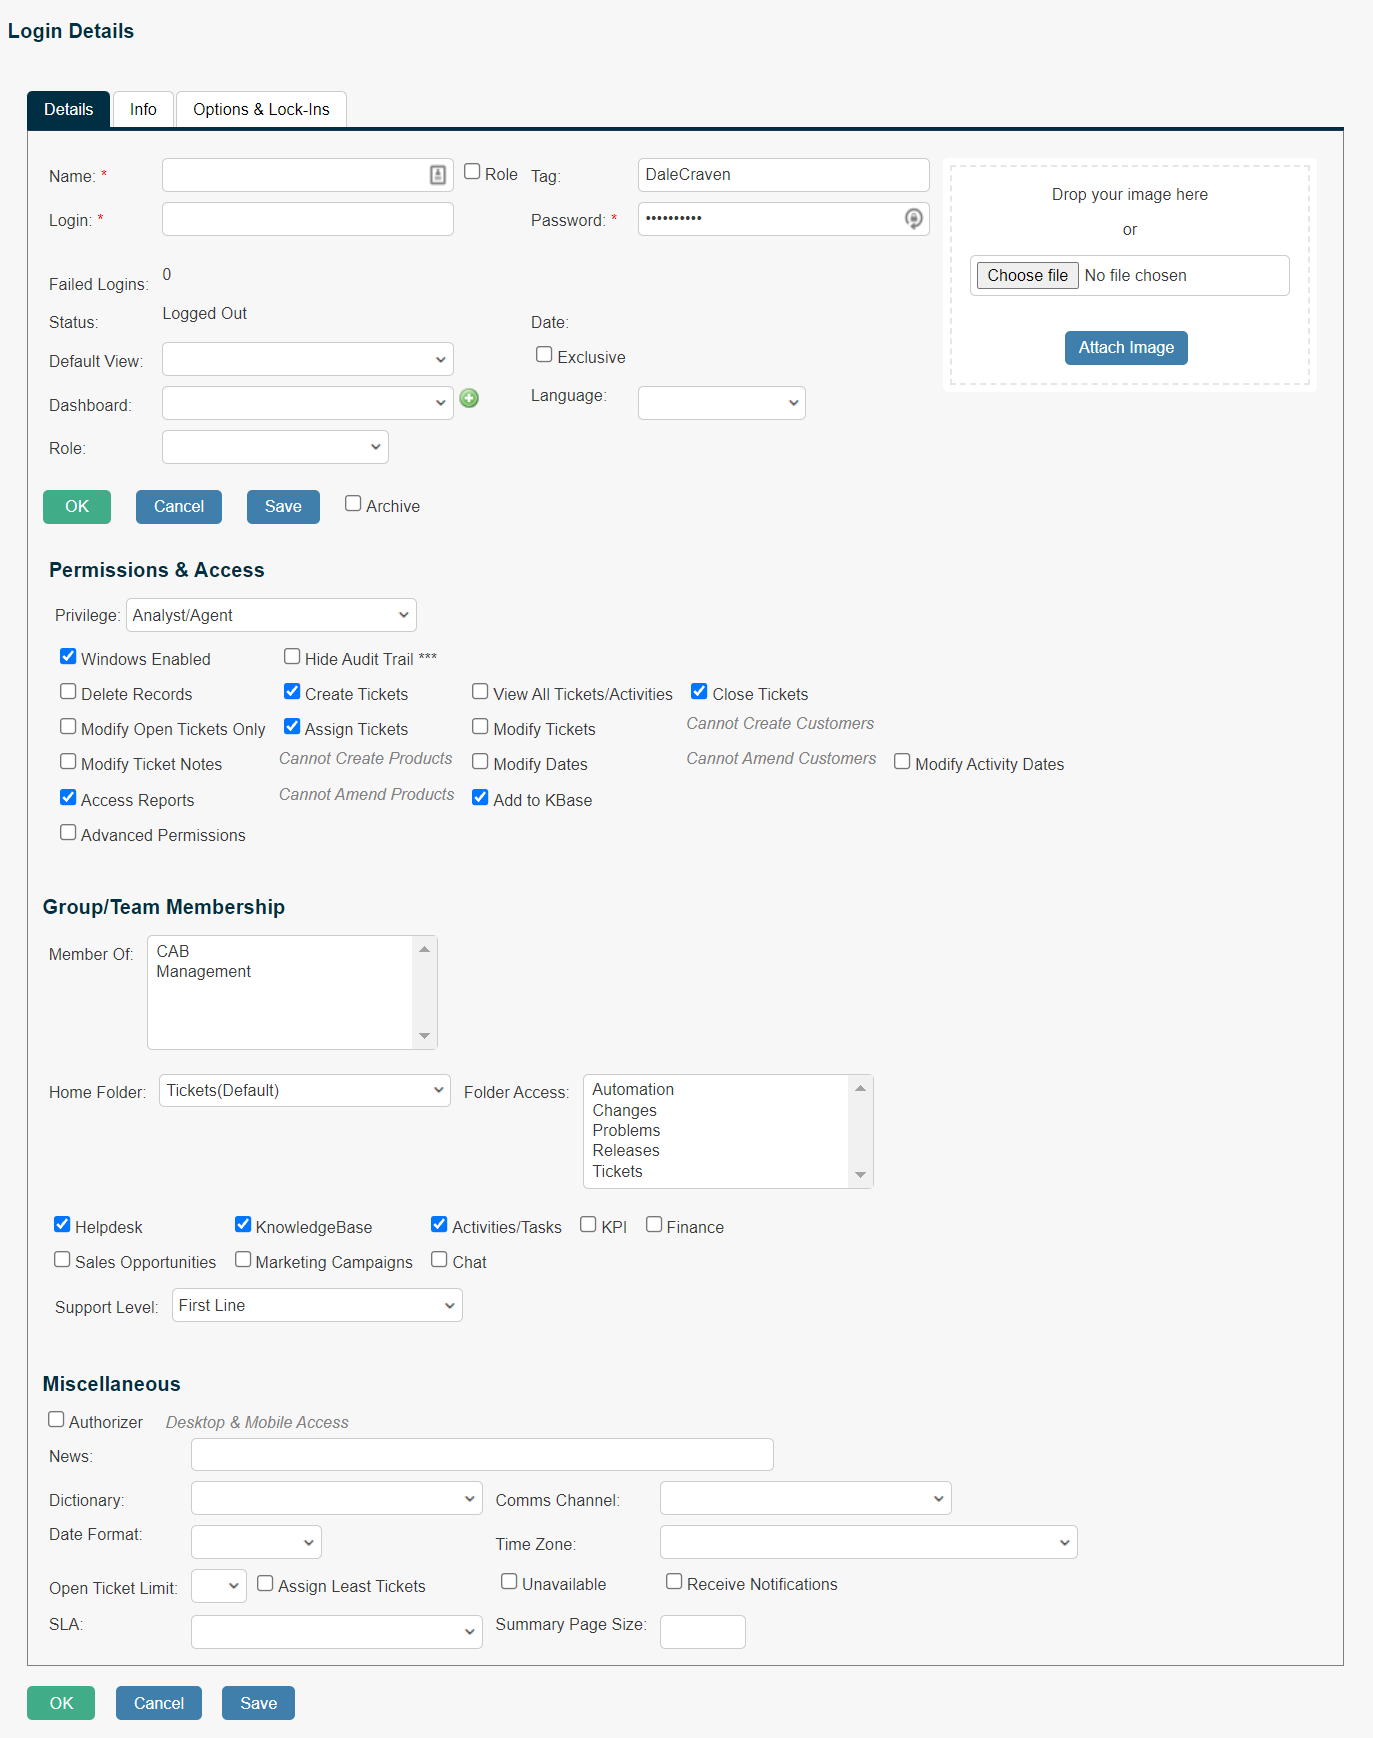
Task: Click the green plus icon beside Dashboard
Action: pos(469,398)
